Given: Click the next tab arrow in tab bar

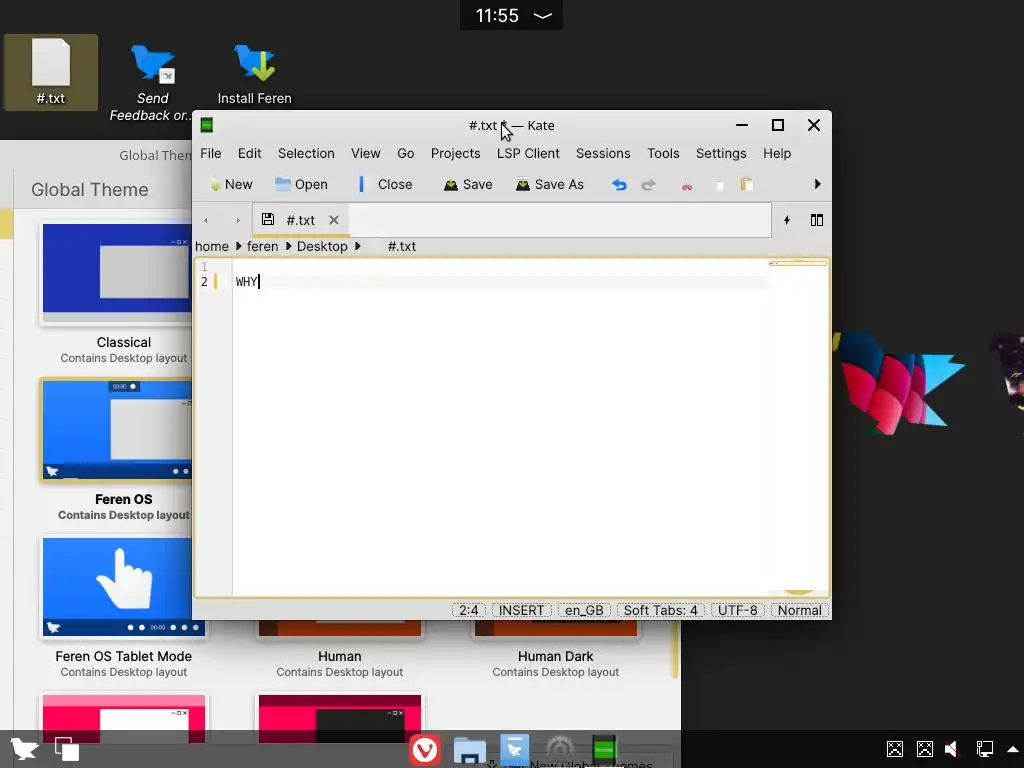Looking at the screenshot, I should [x=238, y=221].
